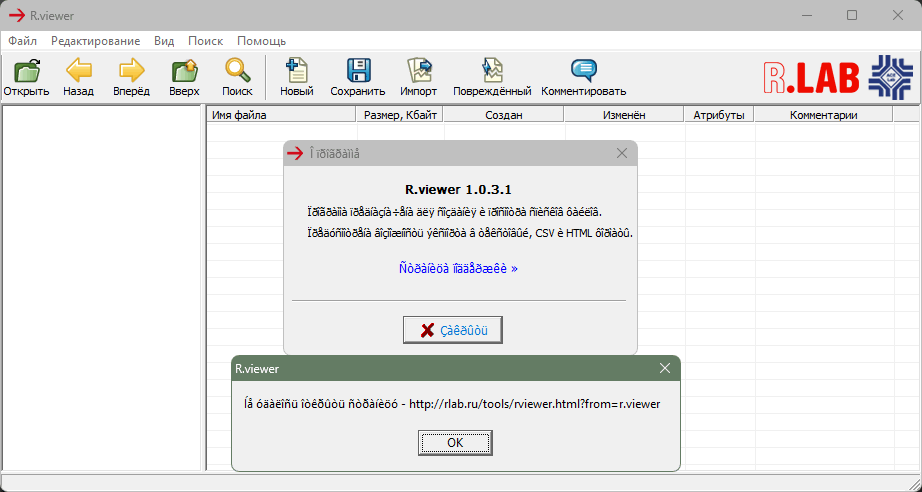Open the Поиск magnifier tool
Screen dimensions: 922x492
click(x=237, y=72)
